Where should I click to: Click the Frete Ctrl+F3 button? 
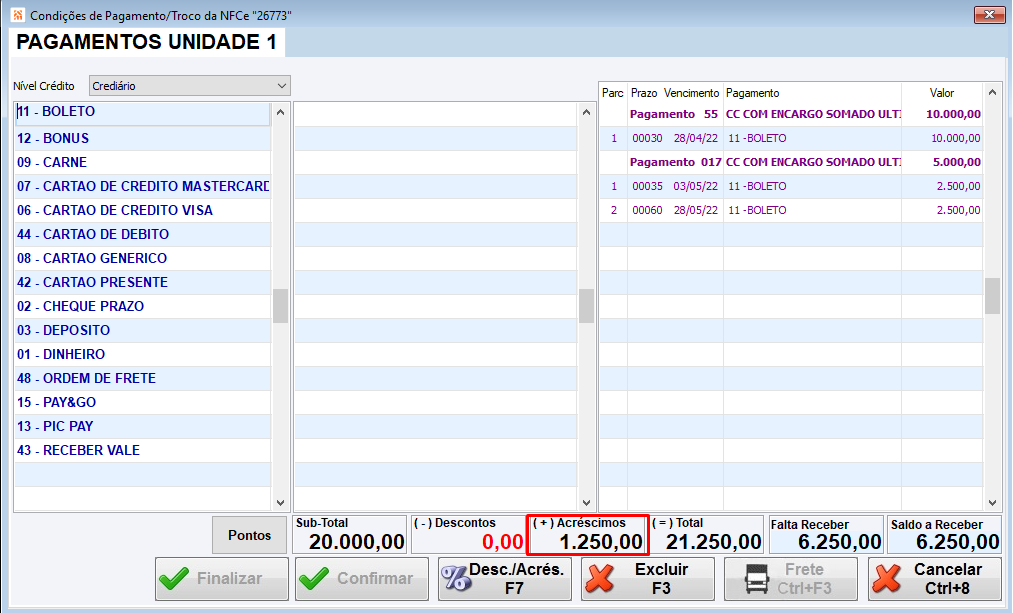coord(791,579)
